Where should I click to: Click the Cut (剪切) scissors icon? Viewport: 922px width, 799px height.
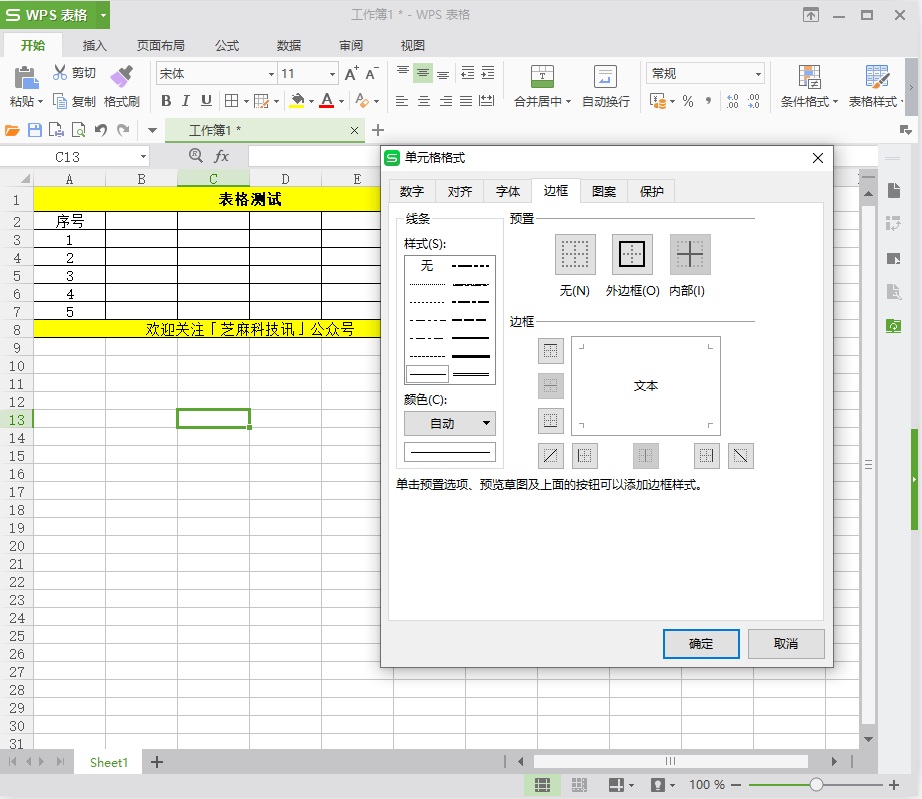[60, 72]
